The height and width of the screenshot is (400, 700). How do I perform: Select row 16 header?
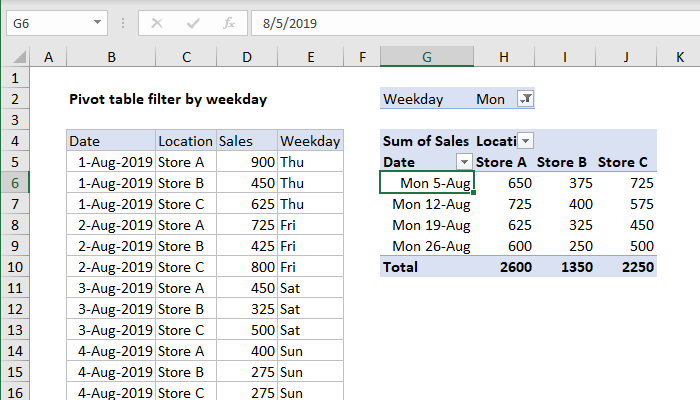tap(15, 393)
